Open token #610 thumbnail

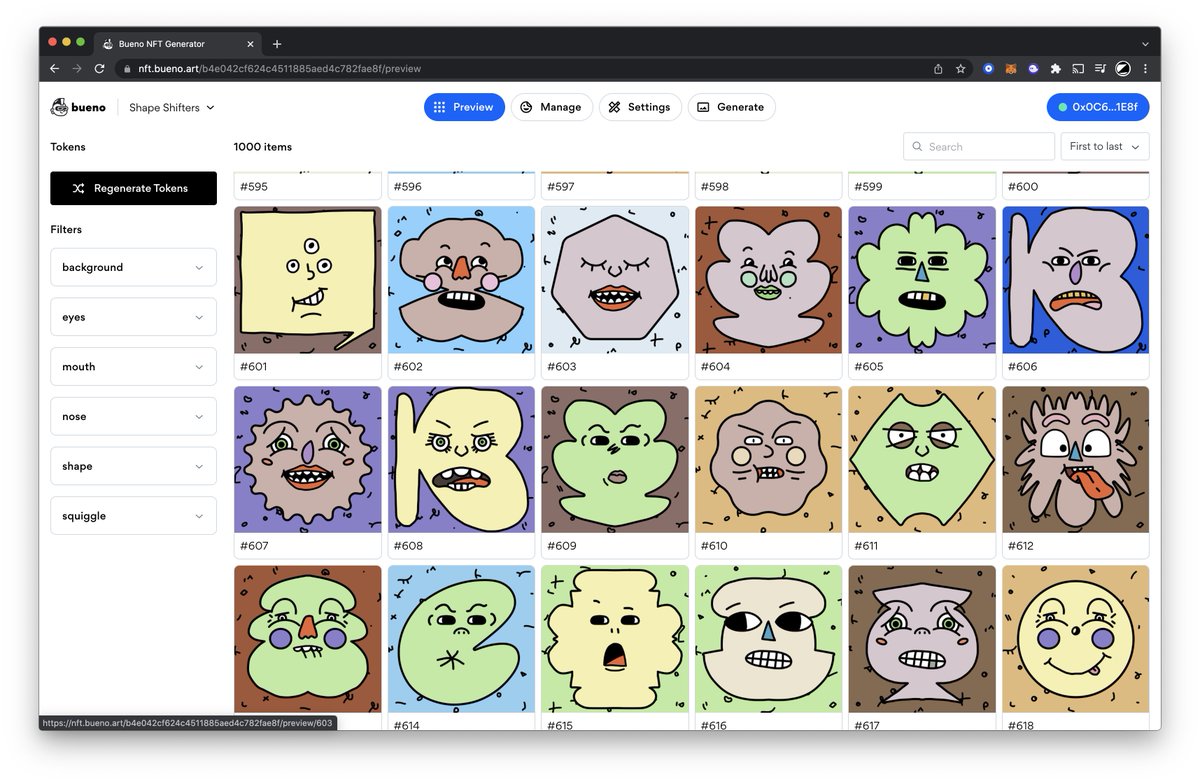(x=769, y=460)
